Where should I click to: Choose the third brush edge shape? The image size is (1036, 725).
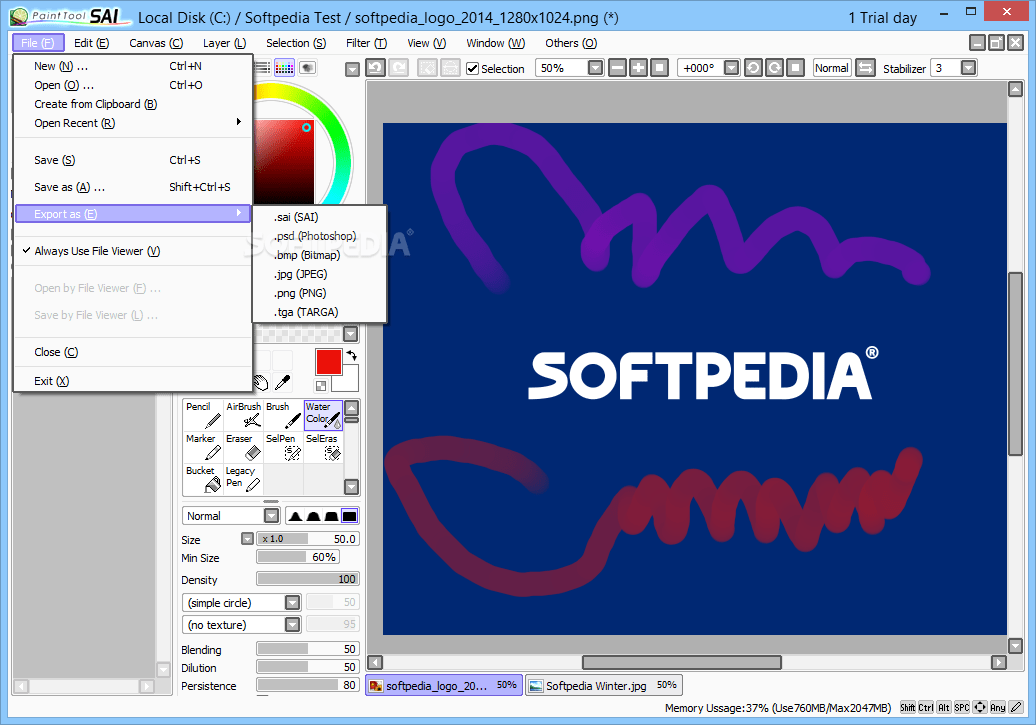click(x=331, y=516)
